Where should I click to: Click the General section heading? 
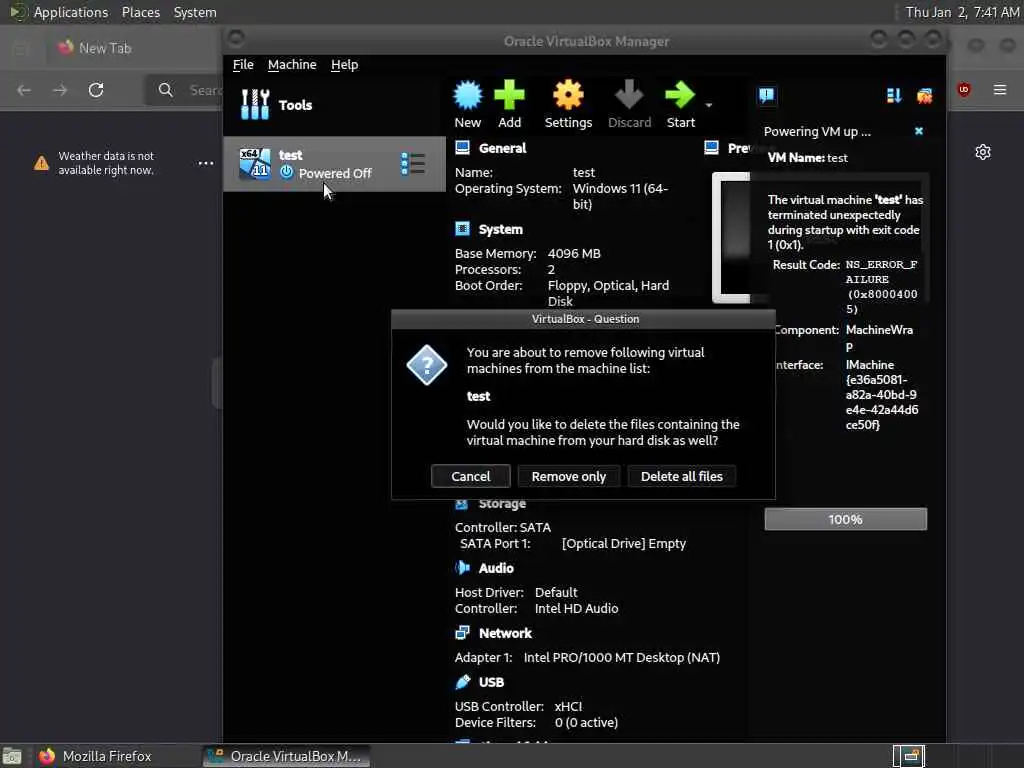click(x=502, y=148)
